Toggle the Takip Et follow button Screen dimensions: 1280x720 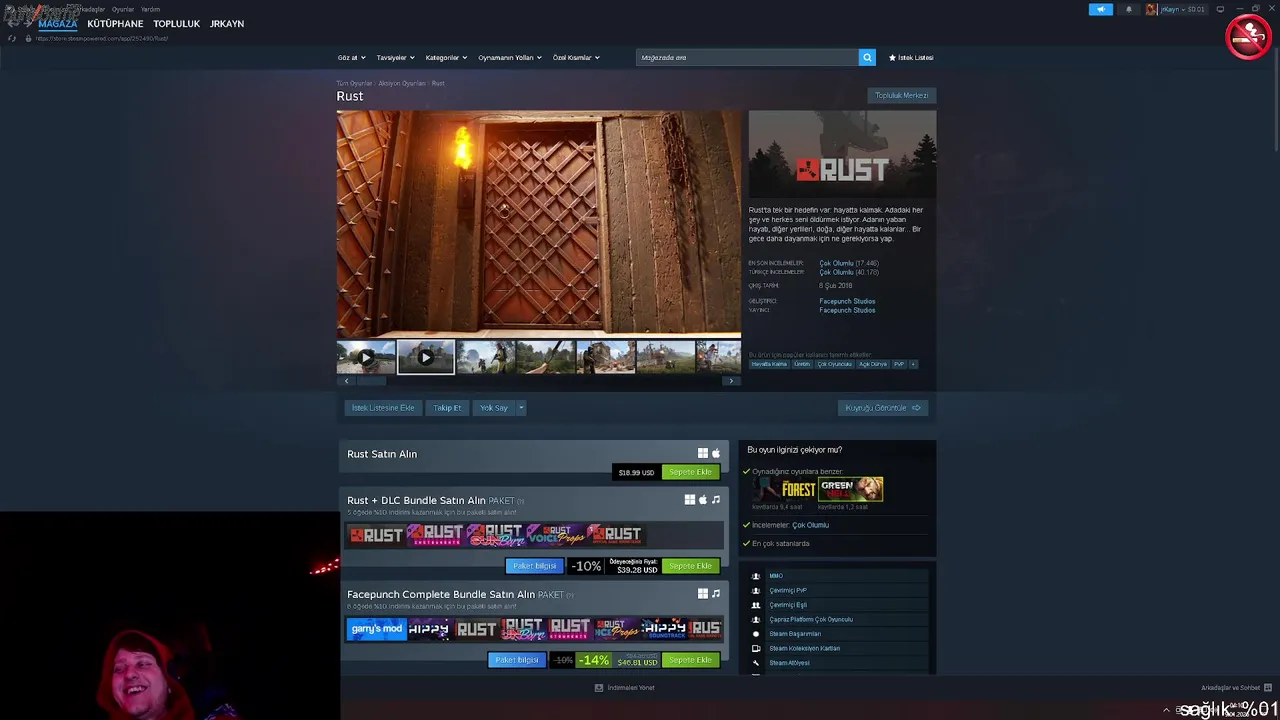(447, 408)
